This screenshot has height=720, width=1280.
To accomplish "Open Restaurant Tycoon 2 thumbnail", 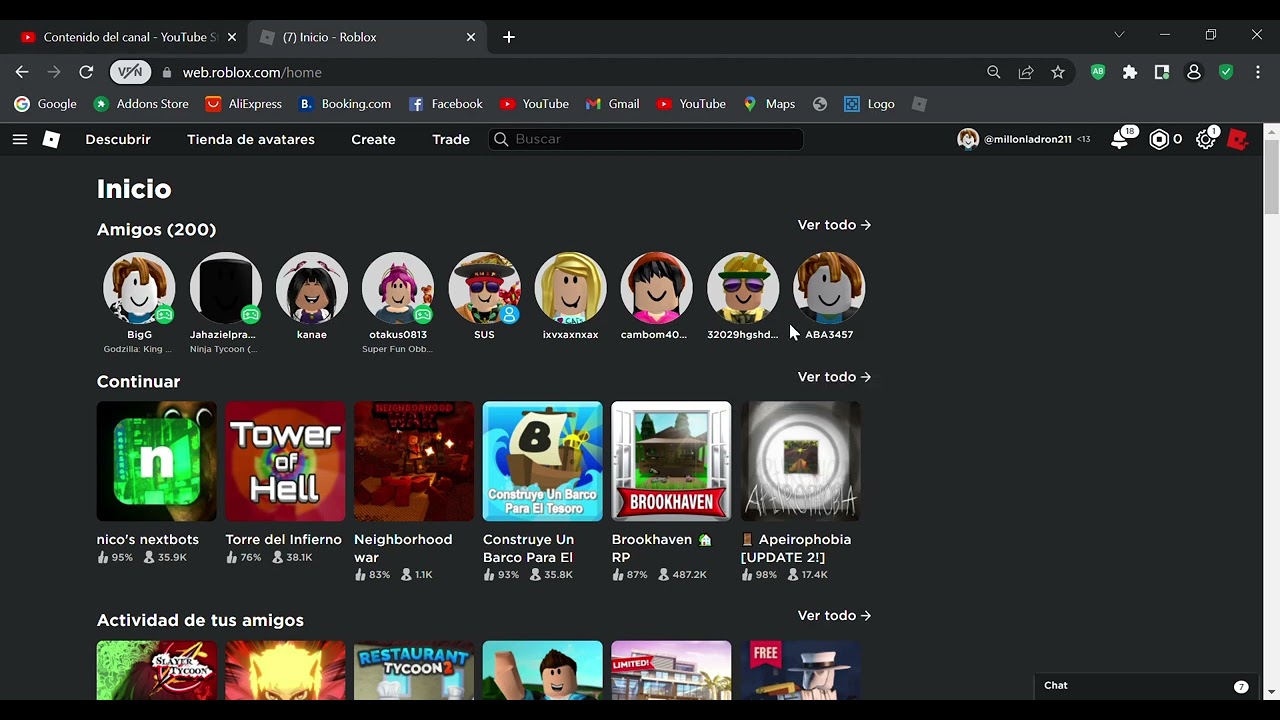I will (414, 671).
